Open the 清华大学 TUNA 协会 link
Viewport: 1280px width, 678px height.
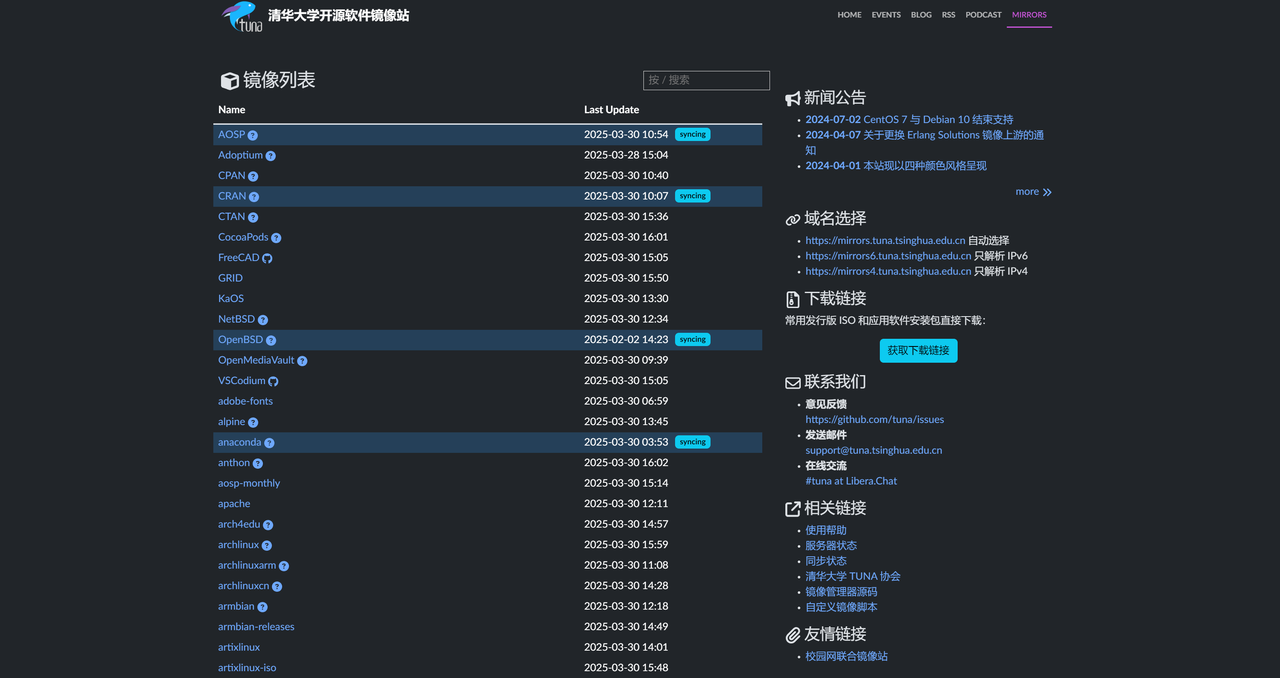853,577
